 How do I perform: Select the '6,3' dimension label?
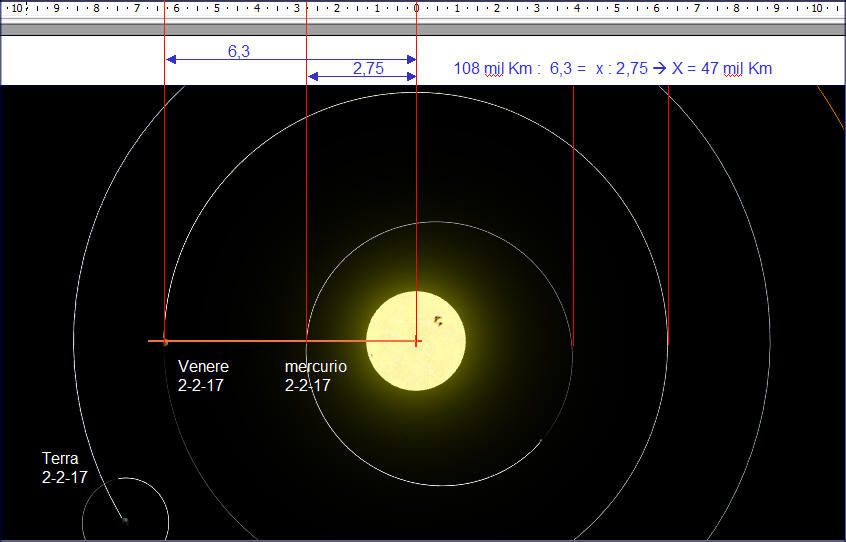click(x=238, y=51)
